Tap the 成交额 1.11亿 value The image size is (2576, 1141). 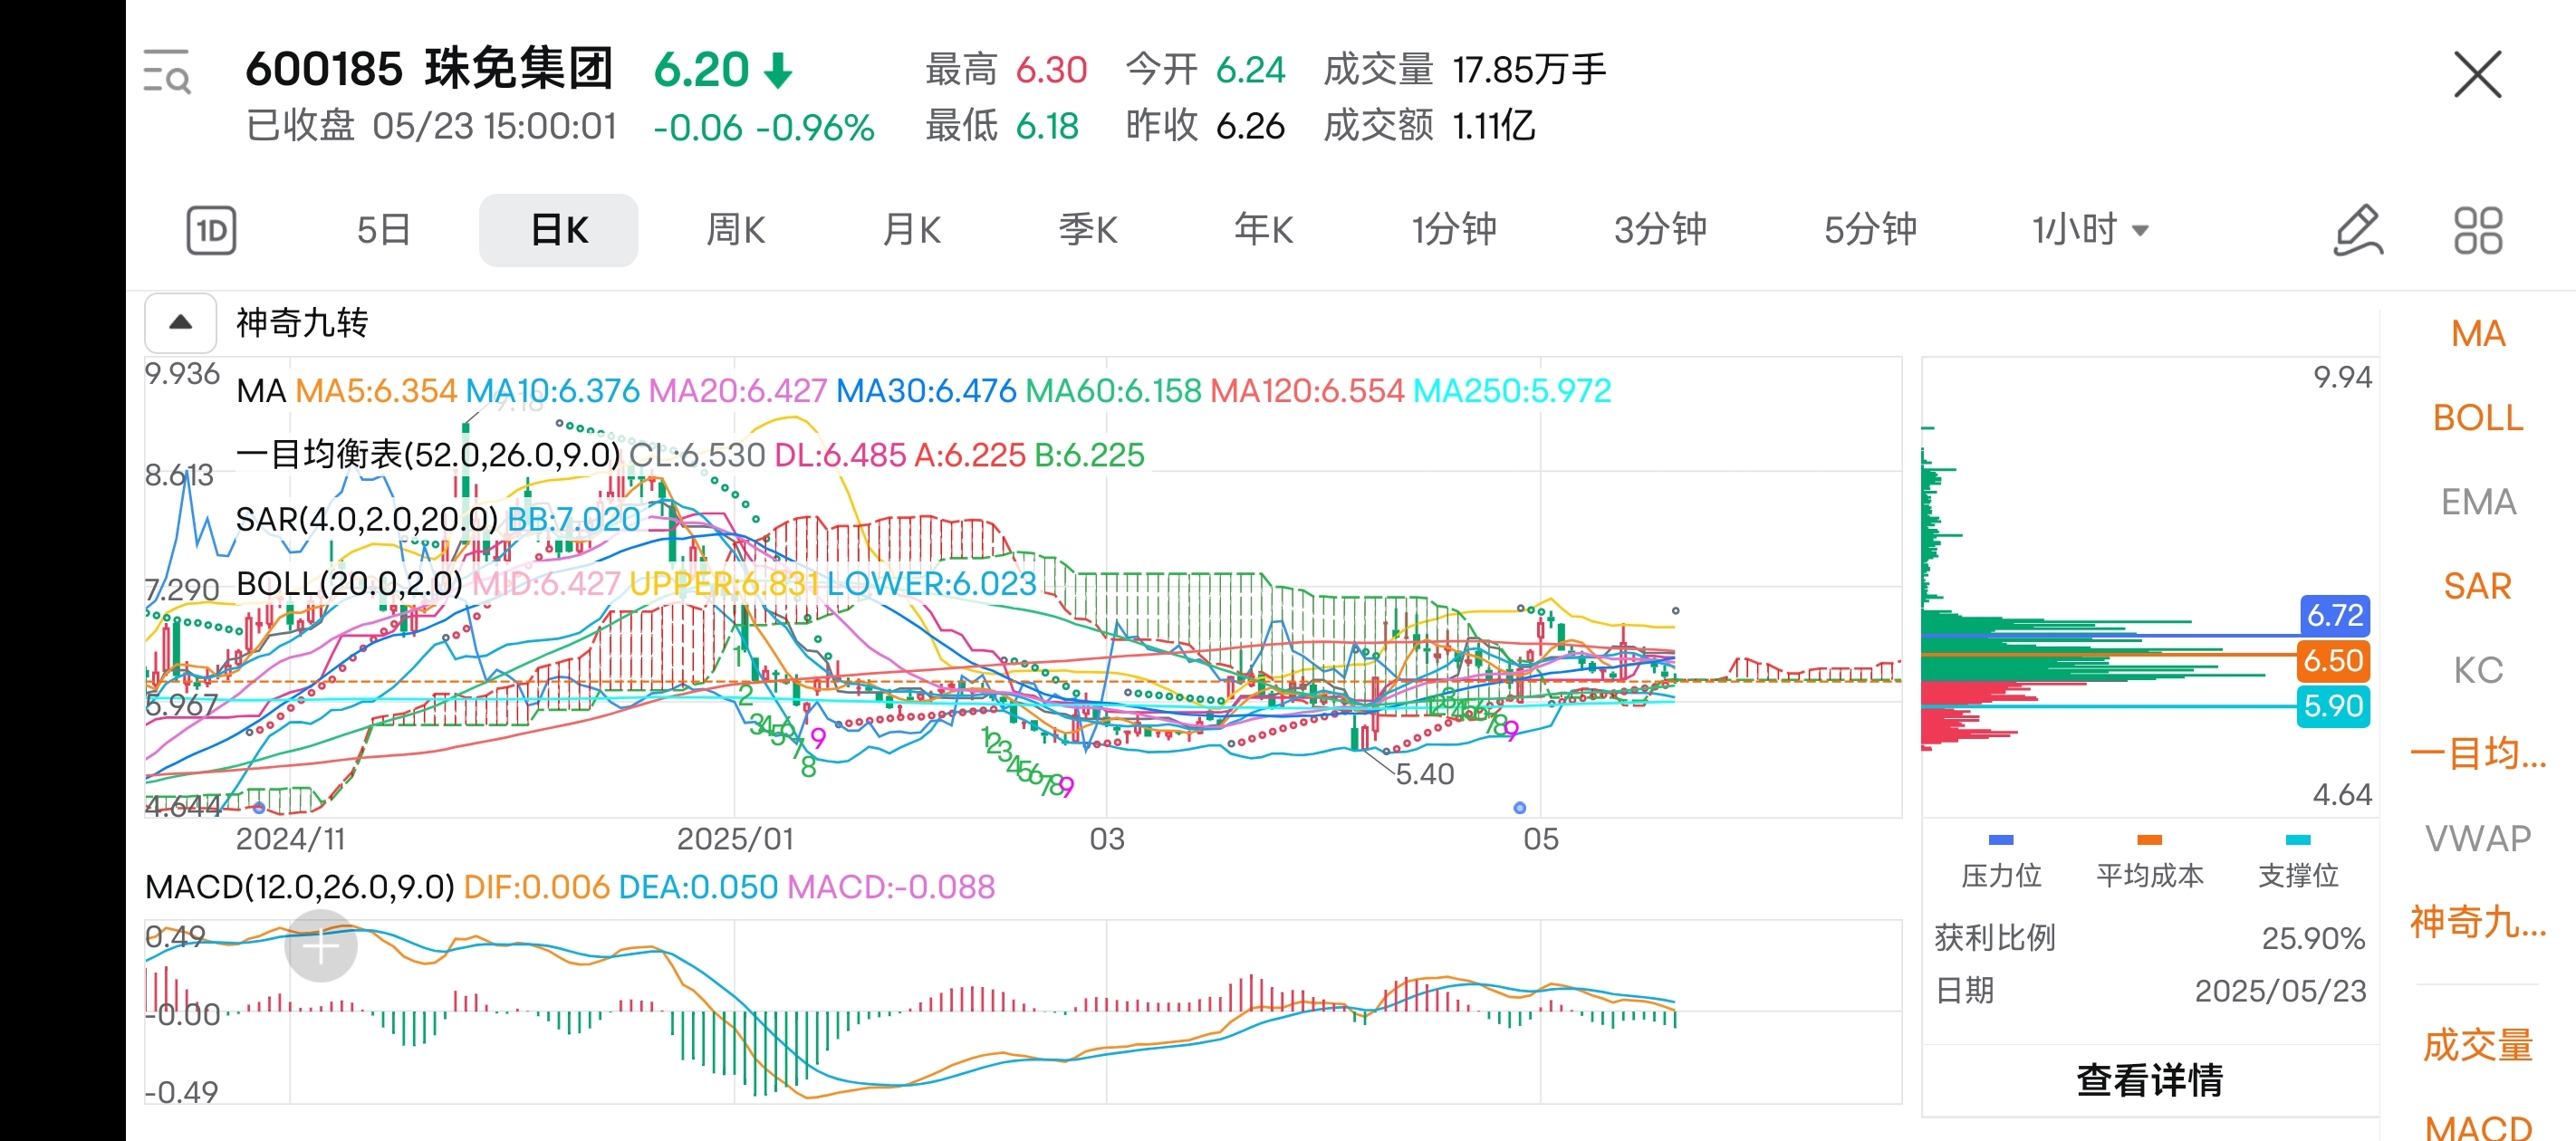(x=1493, y=126)
